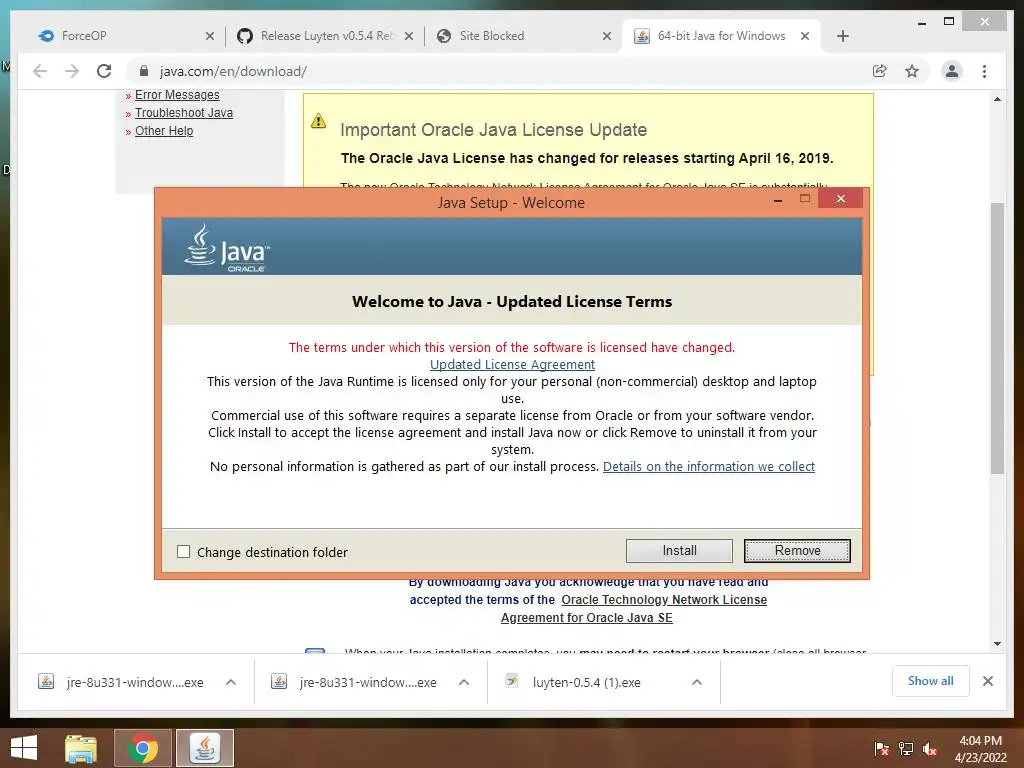Image resolution: width=1024 pixels, height=768 pixels.
Task: Open Oracle Technology Network License link
Action: pos(664,600)
